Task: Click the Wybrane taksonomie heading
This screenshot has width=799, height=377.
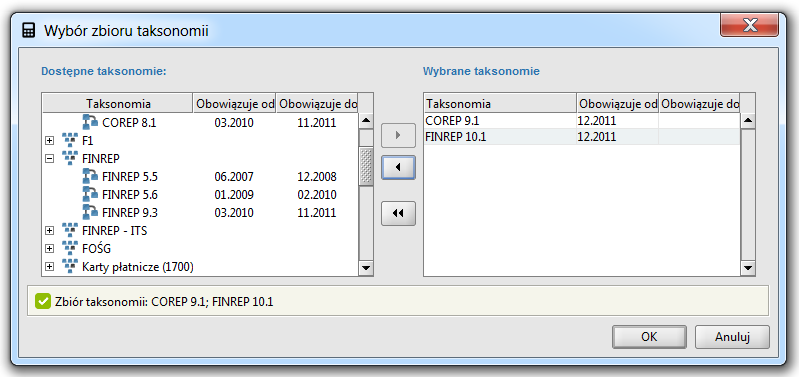Action: [x=481, y=71]
